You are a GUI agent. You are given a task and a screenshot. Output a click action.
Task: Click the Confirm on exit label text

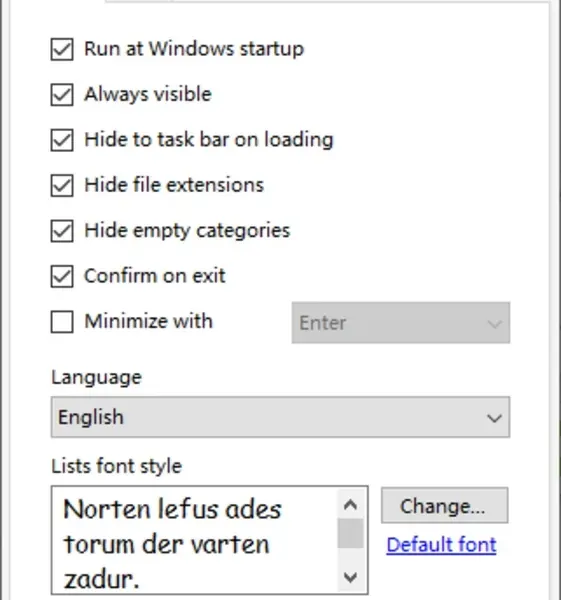[x=155, y=276]
